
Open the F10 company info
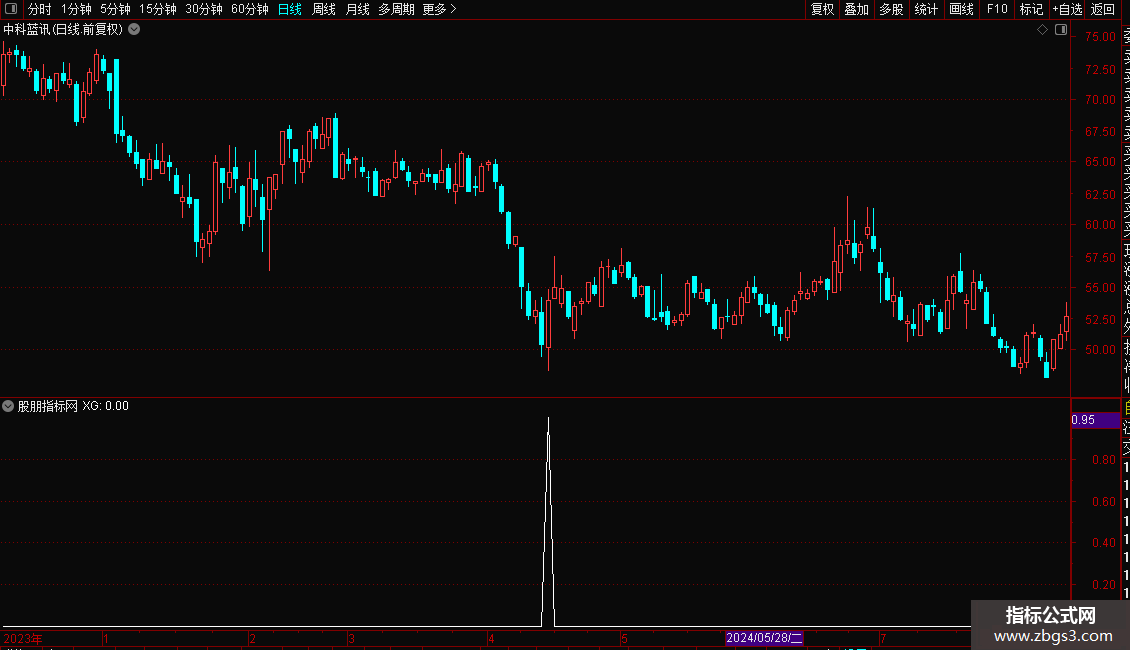[x=997, y=9]
